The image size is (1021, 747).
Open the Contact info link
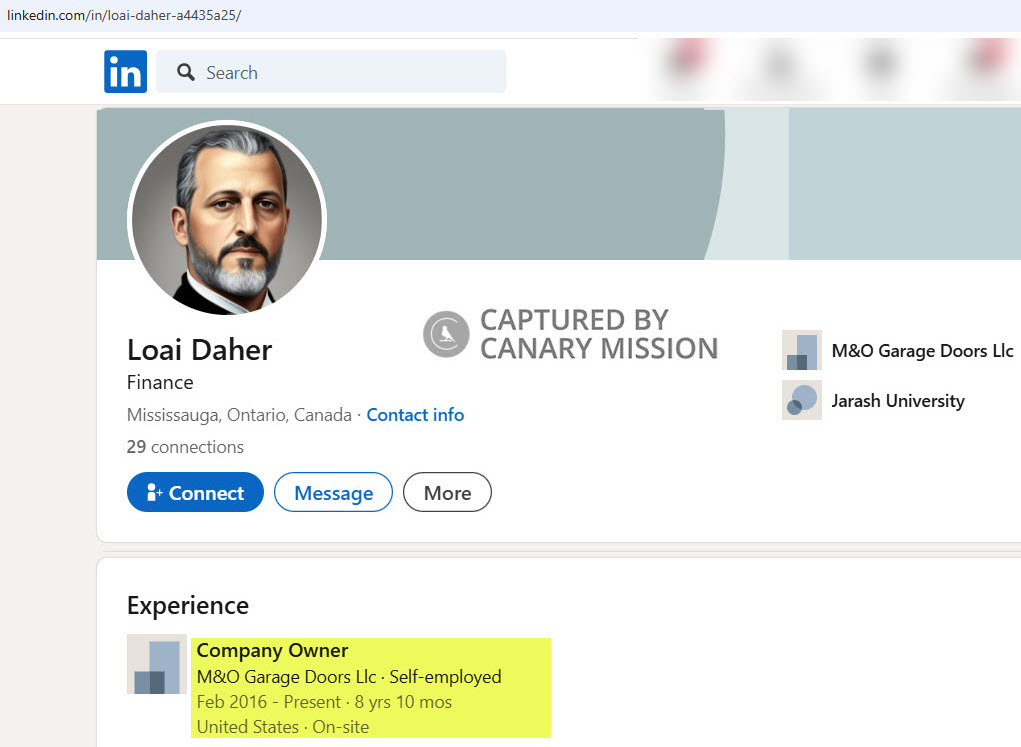point(415,414)
